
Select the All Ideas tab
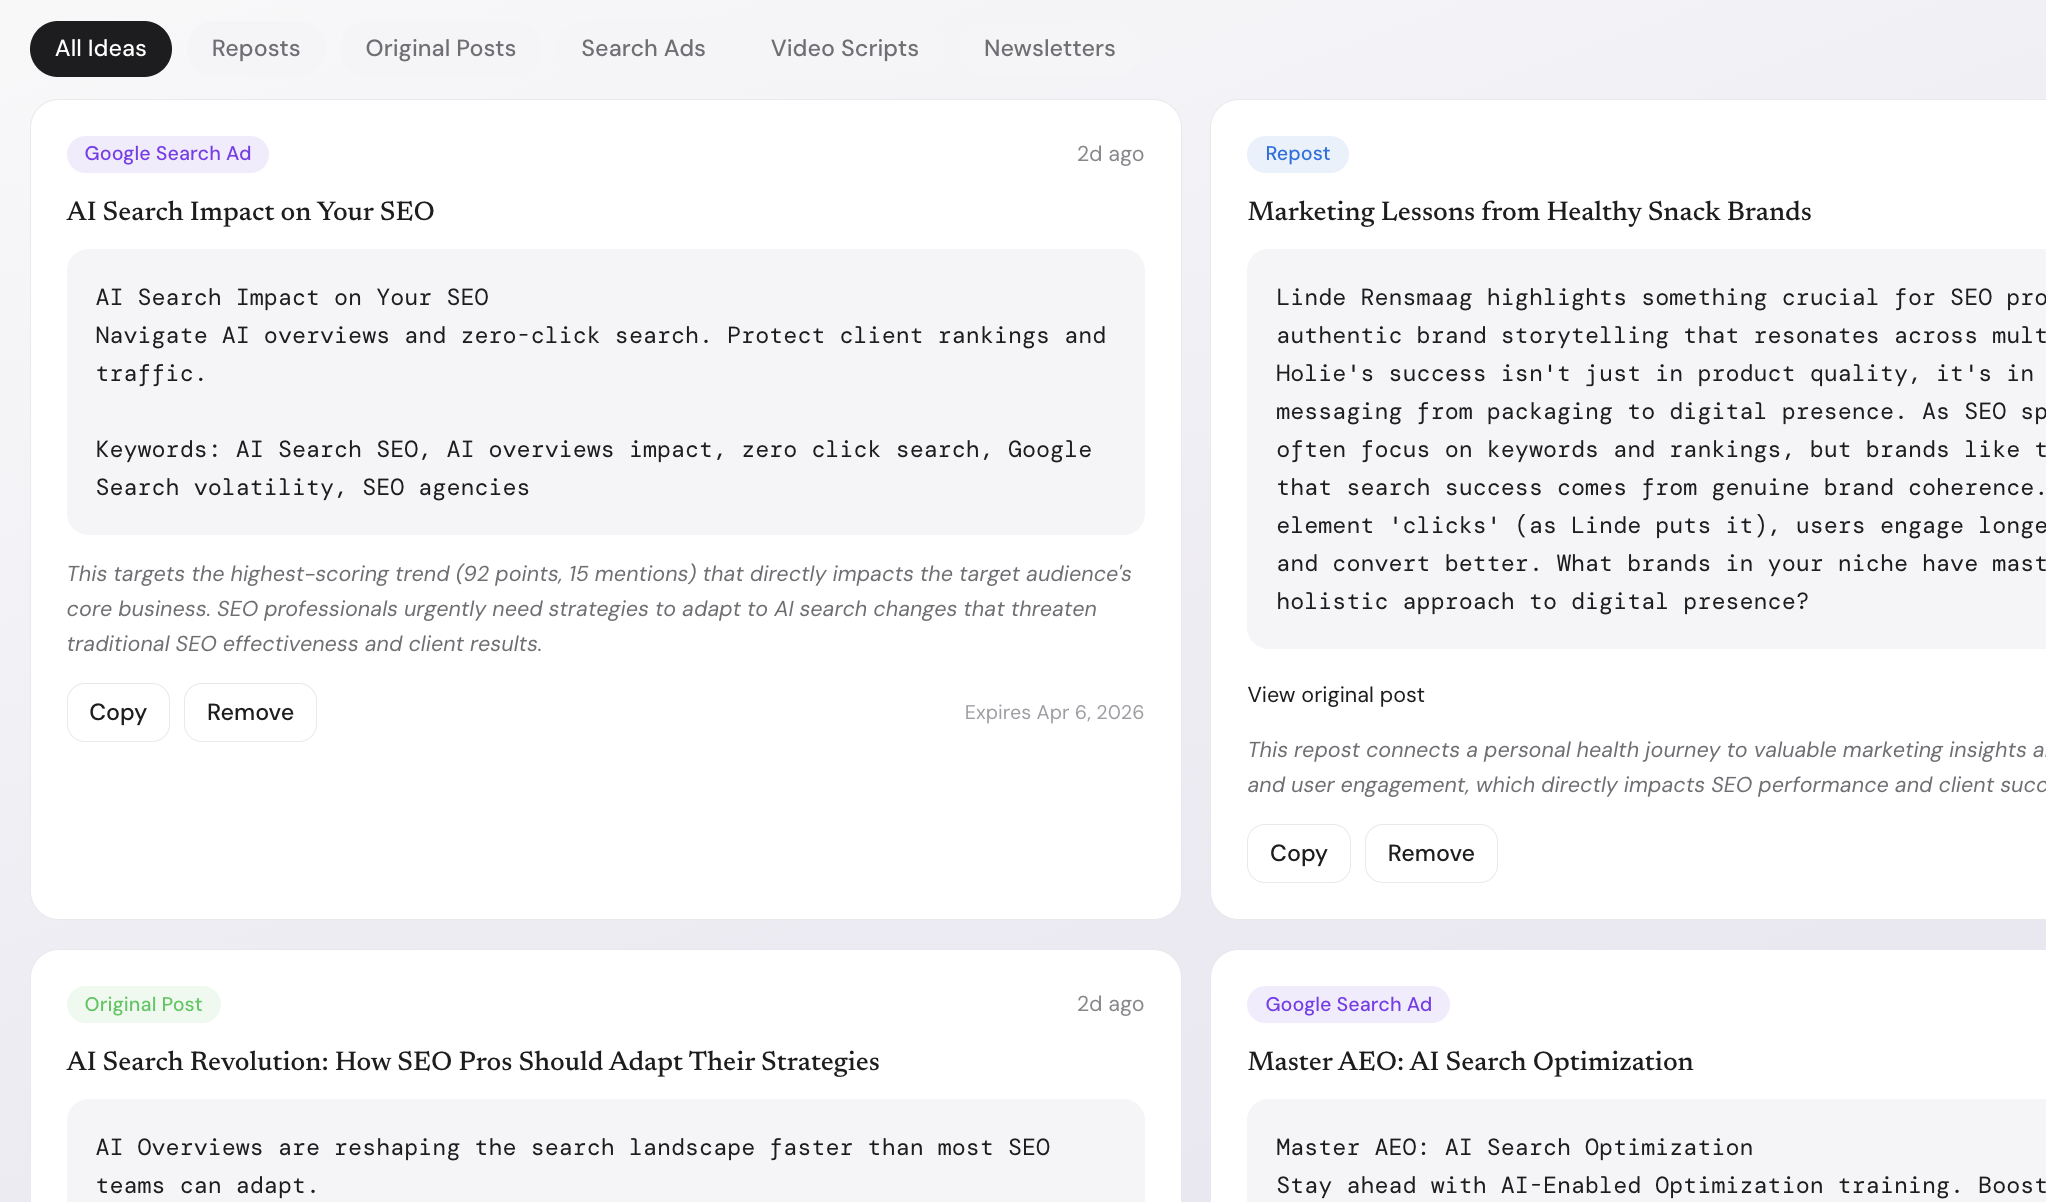(x=100, y=48)
